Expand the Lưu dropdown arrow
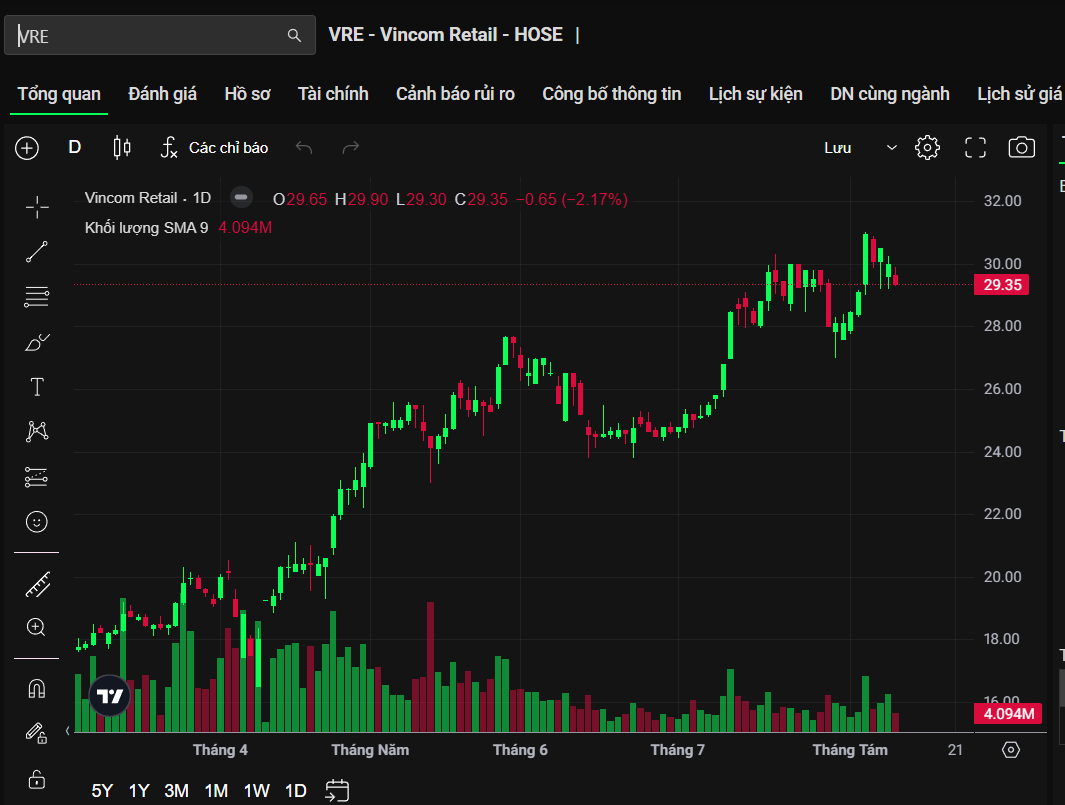The width and height of the screenshot is (1065, 805). coord(892,148)
